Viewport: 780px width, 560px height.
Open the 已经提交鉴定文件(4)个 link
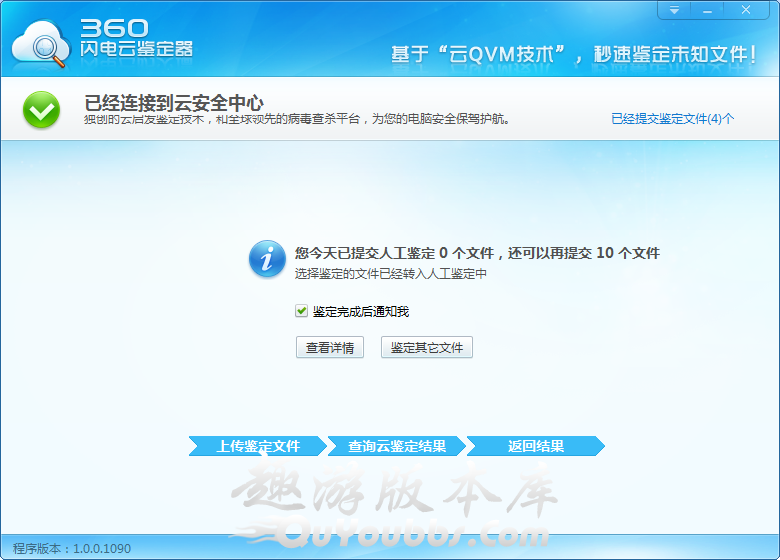[x=672, y=118]
